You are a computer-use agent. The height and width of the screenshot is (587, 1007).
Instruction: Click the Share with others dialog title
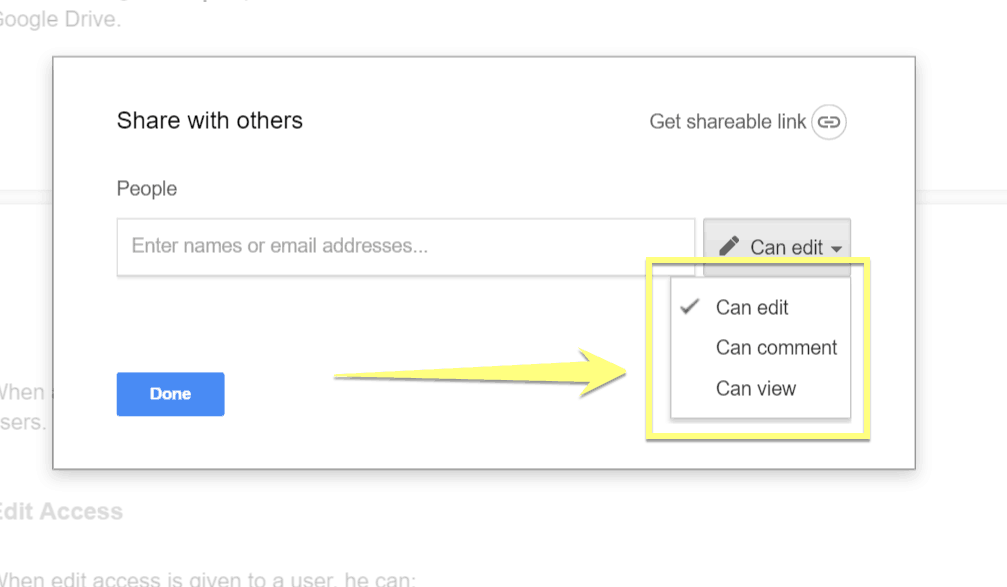pyautogui.click(x=209, y=120)
